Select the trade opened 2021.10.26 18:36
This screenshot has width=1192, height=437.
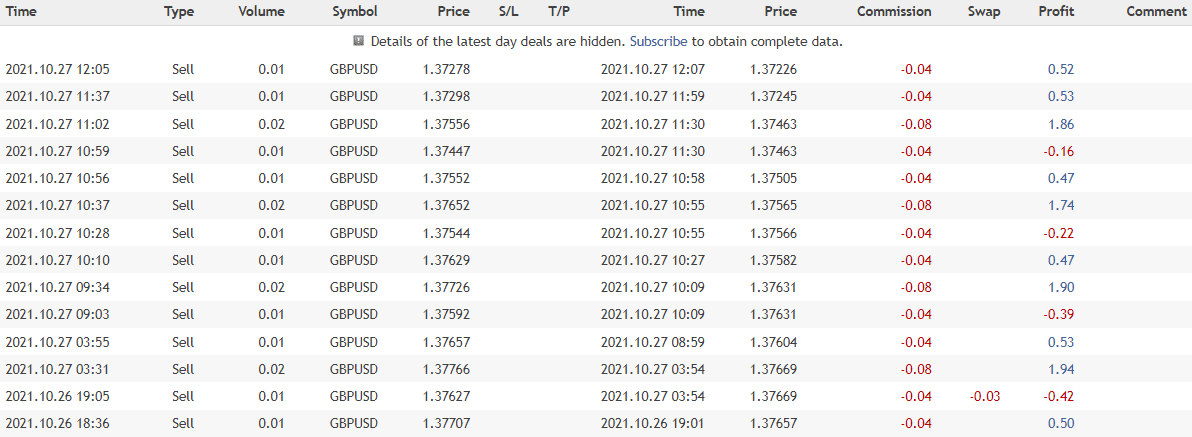(596, 423)
